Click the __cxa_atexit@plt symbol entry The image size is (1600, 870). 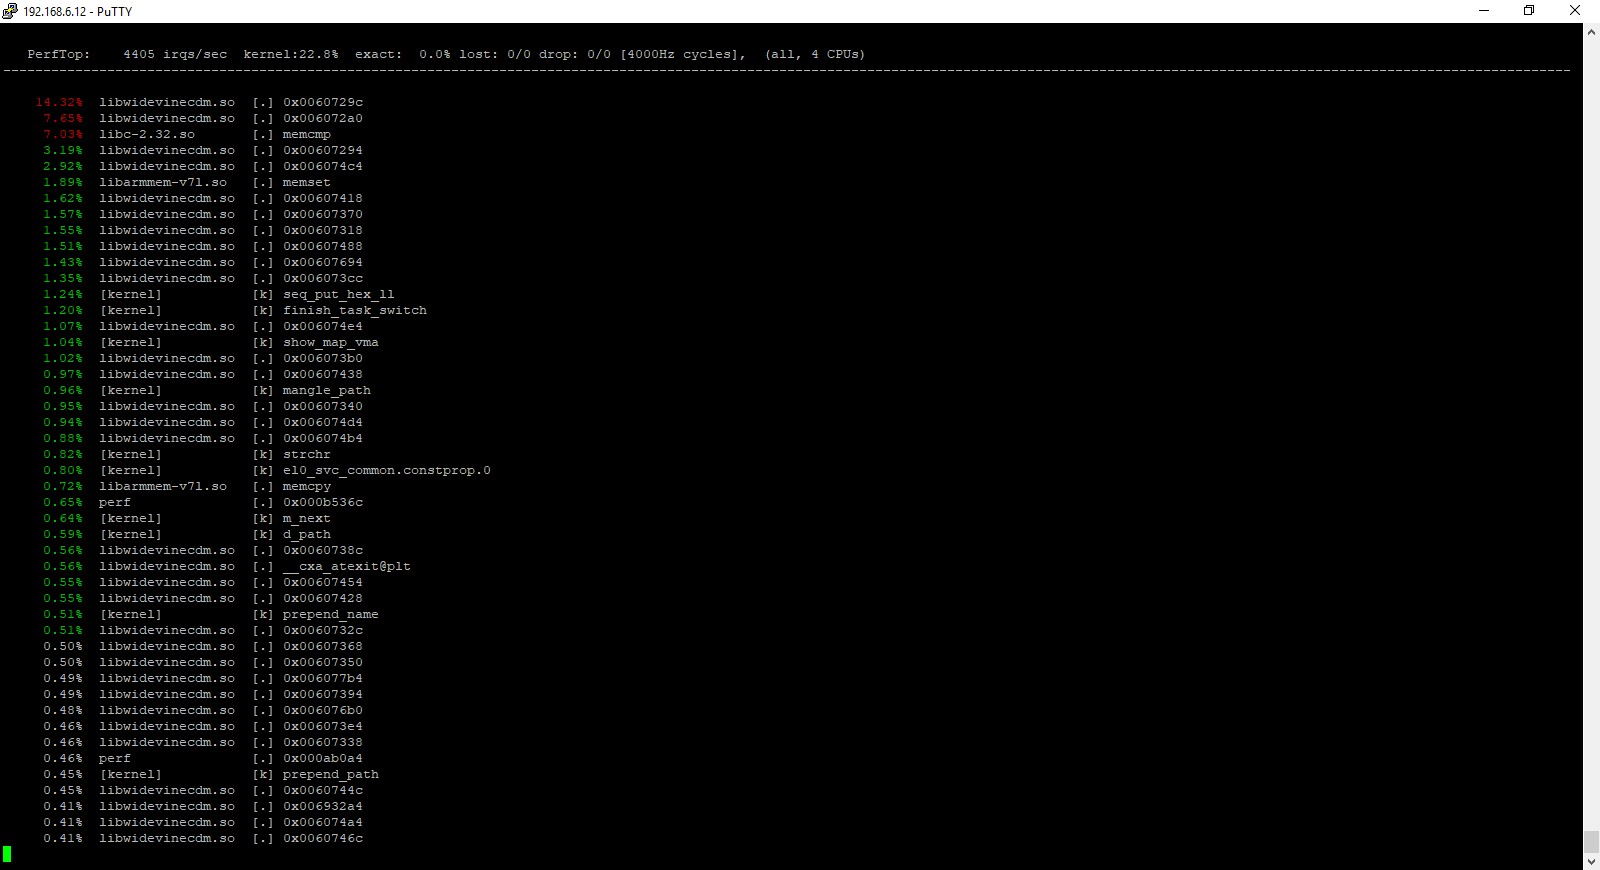[346, 566]
